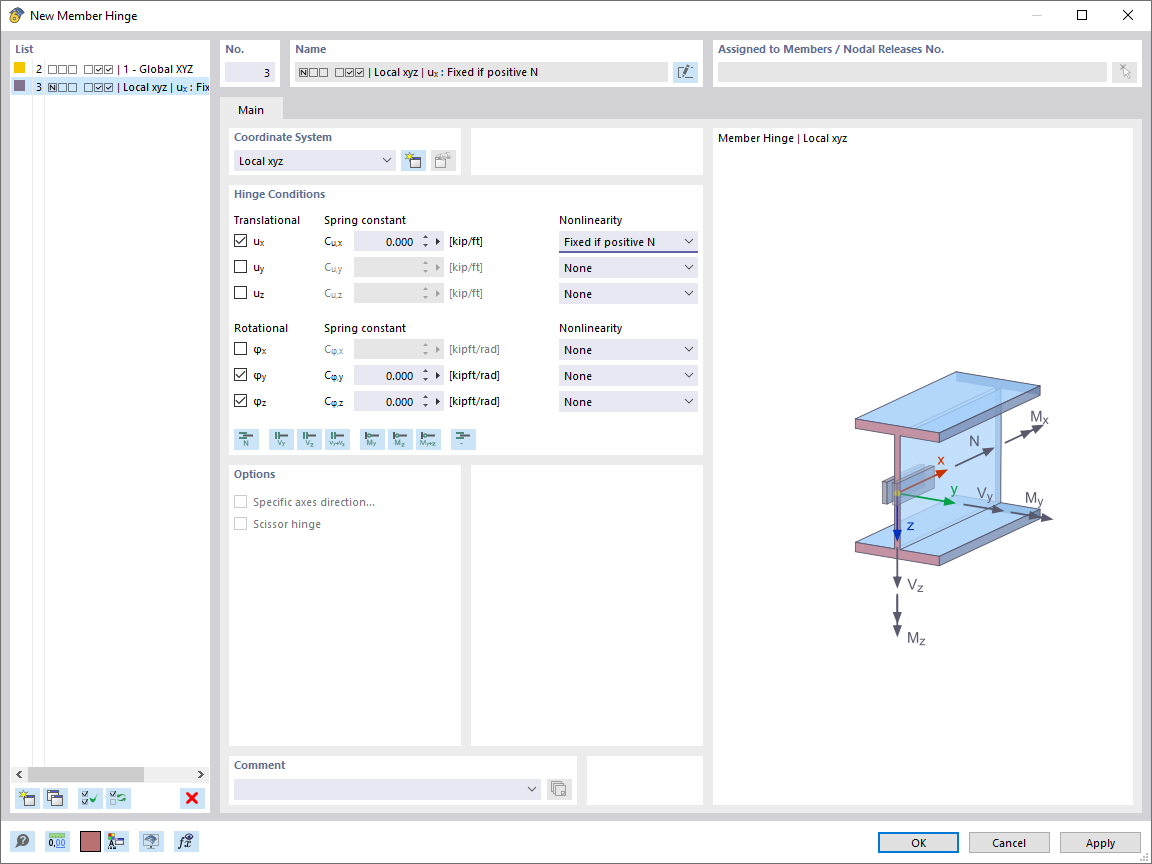Switch to the Main tab

[250, 110]
